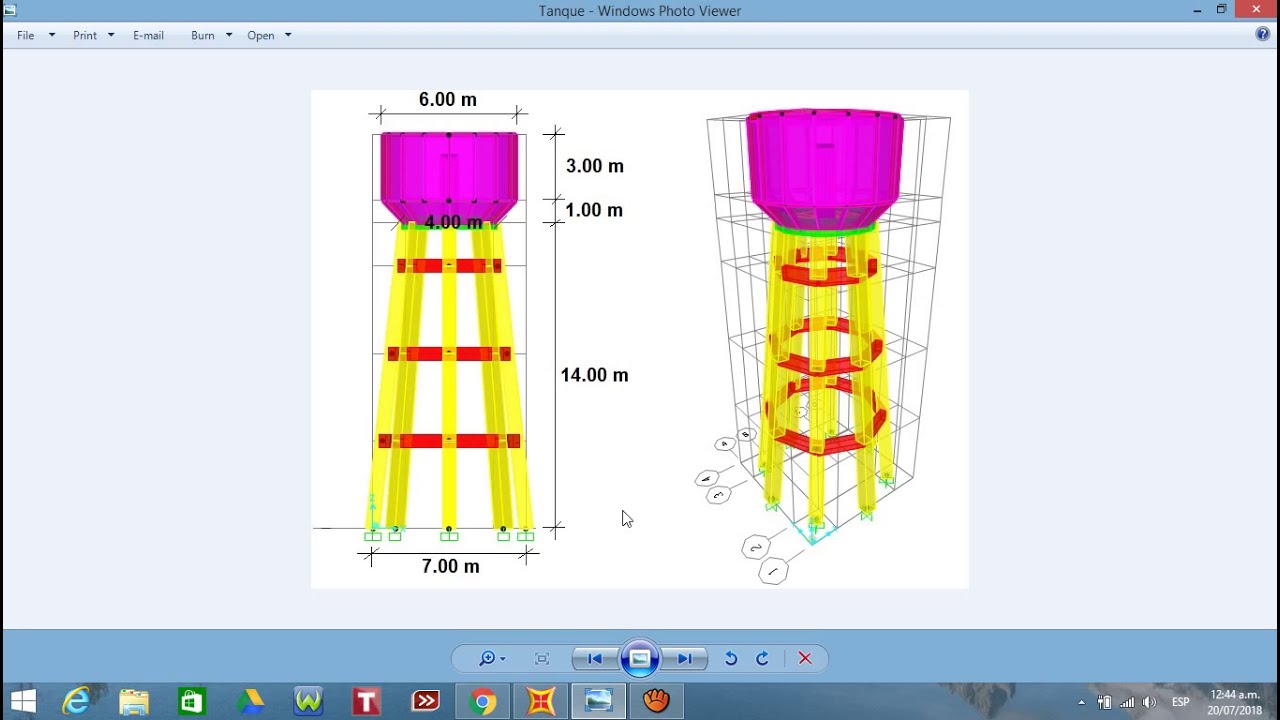The height and width of the screenshot is (720, 1280).
Task: Open the Windows Start button
Action: point(23,701)
